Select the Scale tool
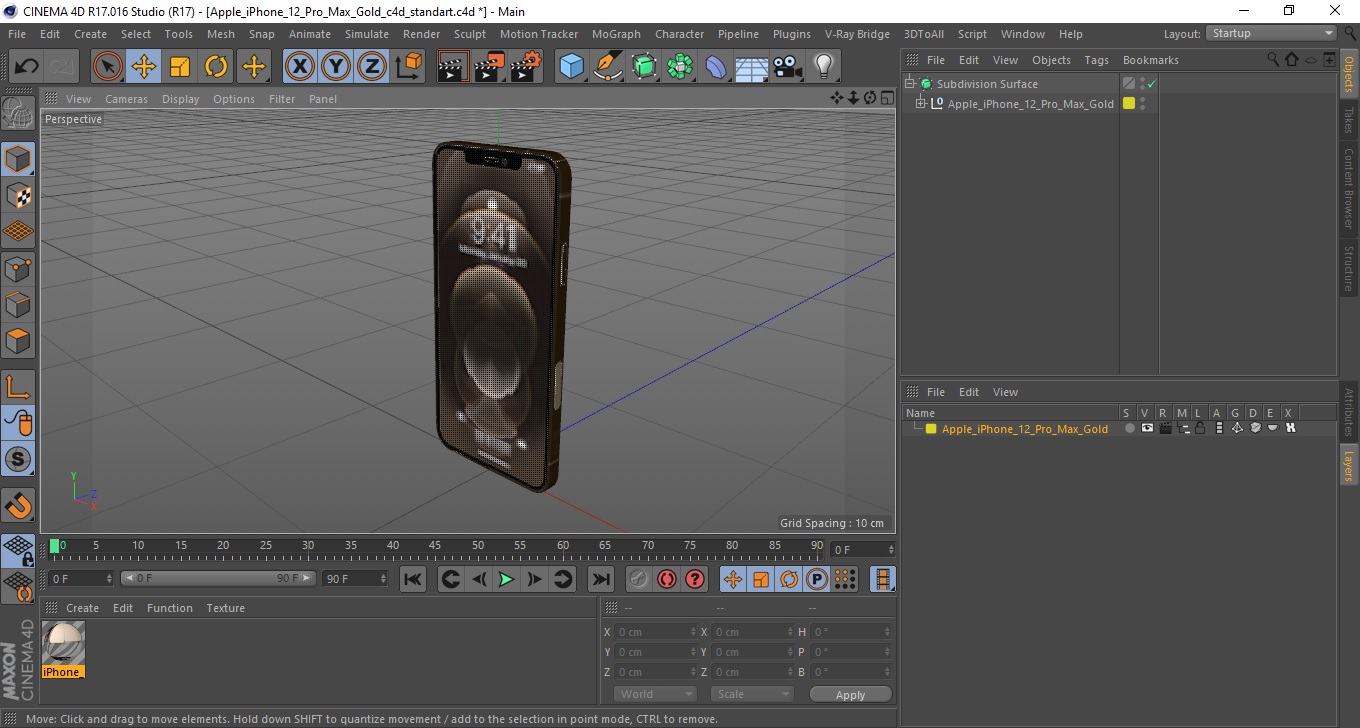The height and width of the screenshot is (728, 1360). (x=180, y=67)
